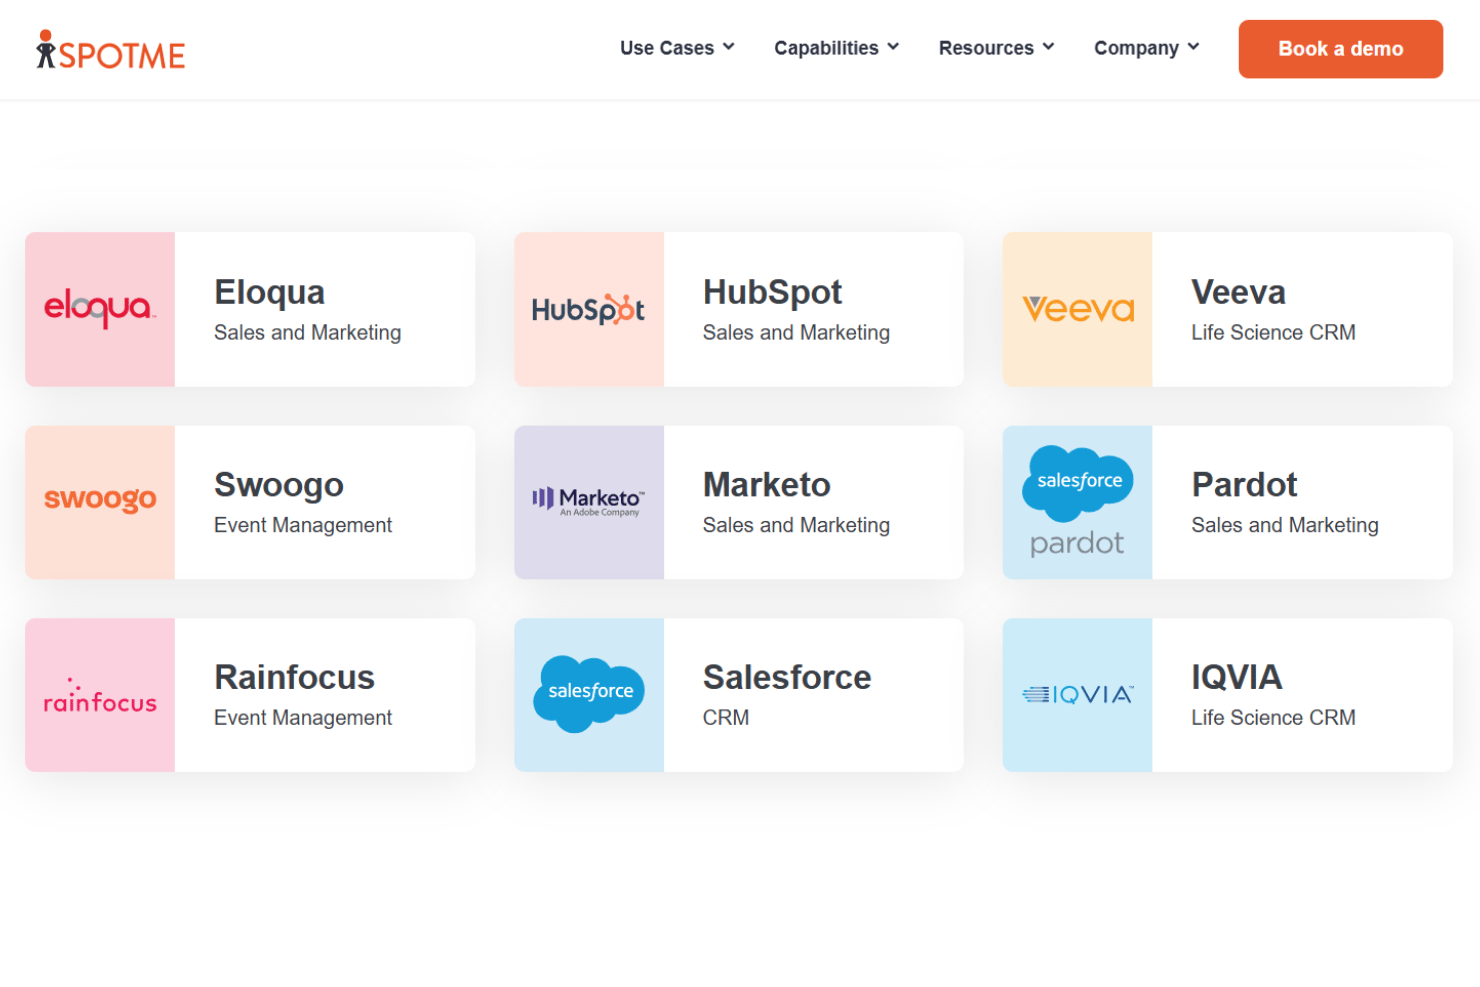Viewport: 1480px width, 987px height.
Task: Open the Salesforce integration heading
Action: 787,678
